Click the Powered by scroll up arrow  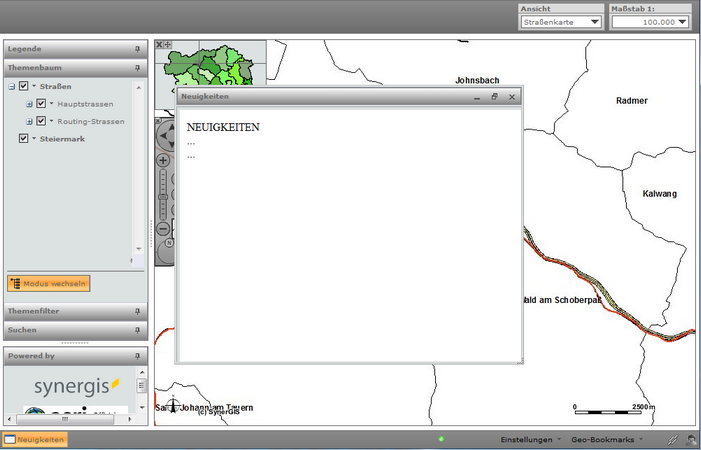[142, 372]
